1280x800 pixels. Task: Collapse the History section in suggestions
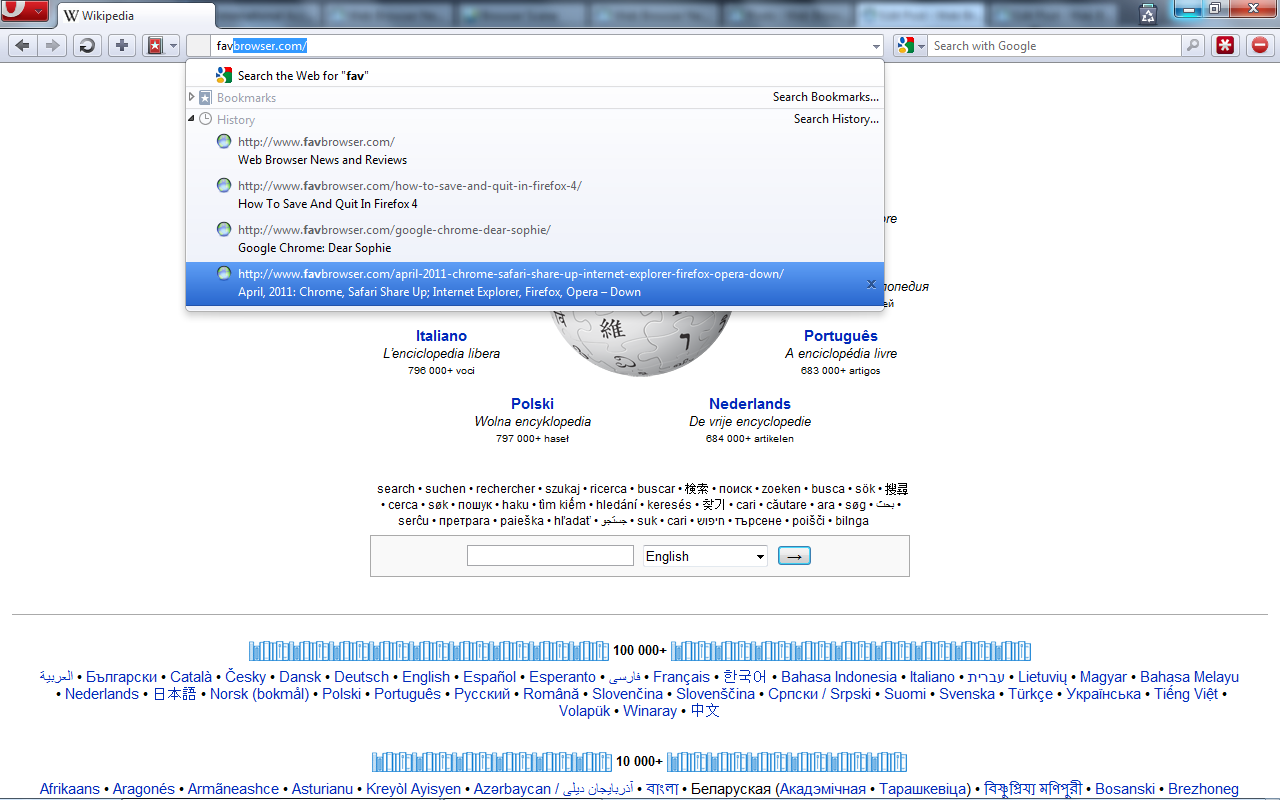192,119
